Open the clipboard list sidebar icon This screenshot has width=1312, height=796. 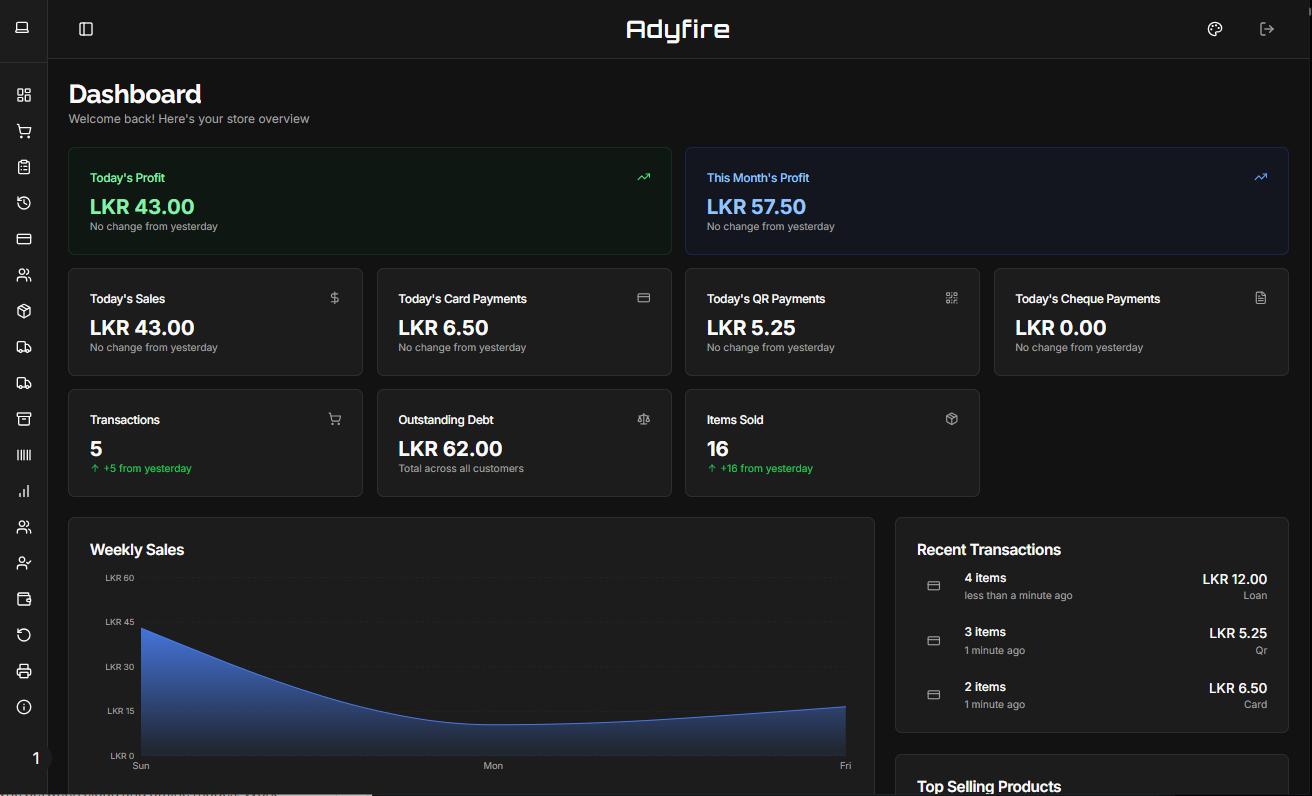(x=24, y=167)
